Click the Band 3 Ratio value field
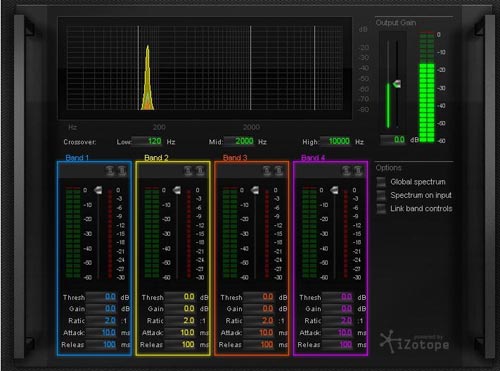Viewport: 500px width, 371px height. click(x=259, y=321)
